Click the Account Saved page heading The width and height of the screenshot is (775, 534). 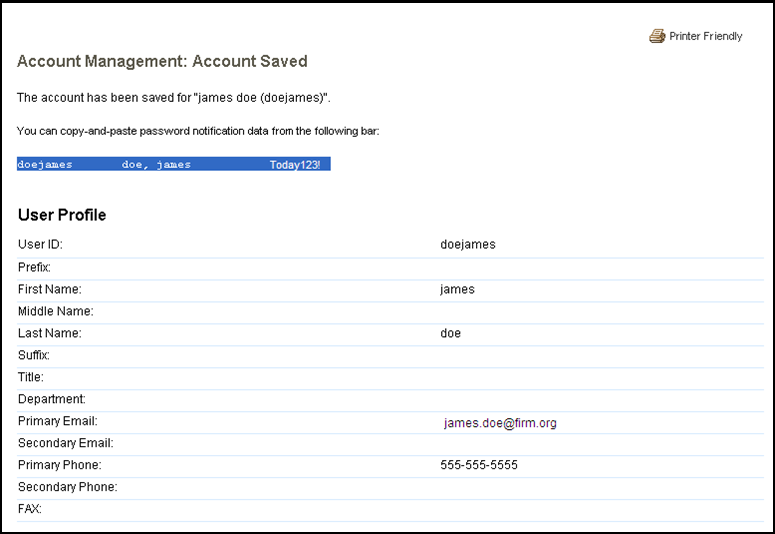pyautogui.click(x=162, y=62)
